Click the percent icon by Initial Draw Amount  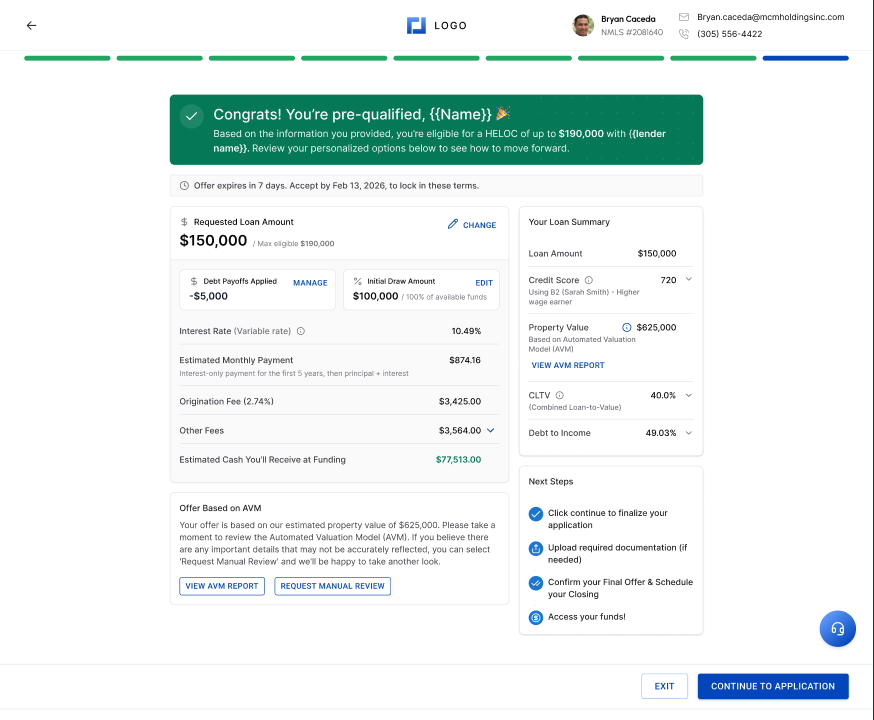(357, 281)
